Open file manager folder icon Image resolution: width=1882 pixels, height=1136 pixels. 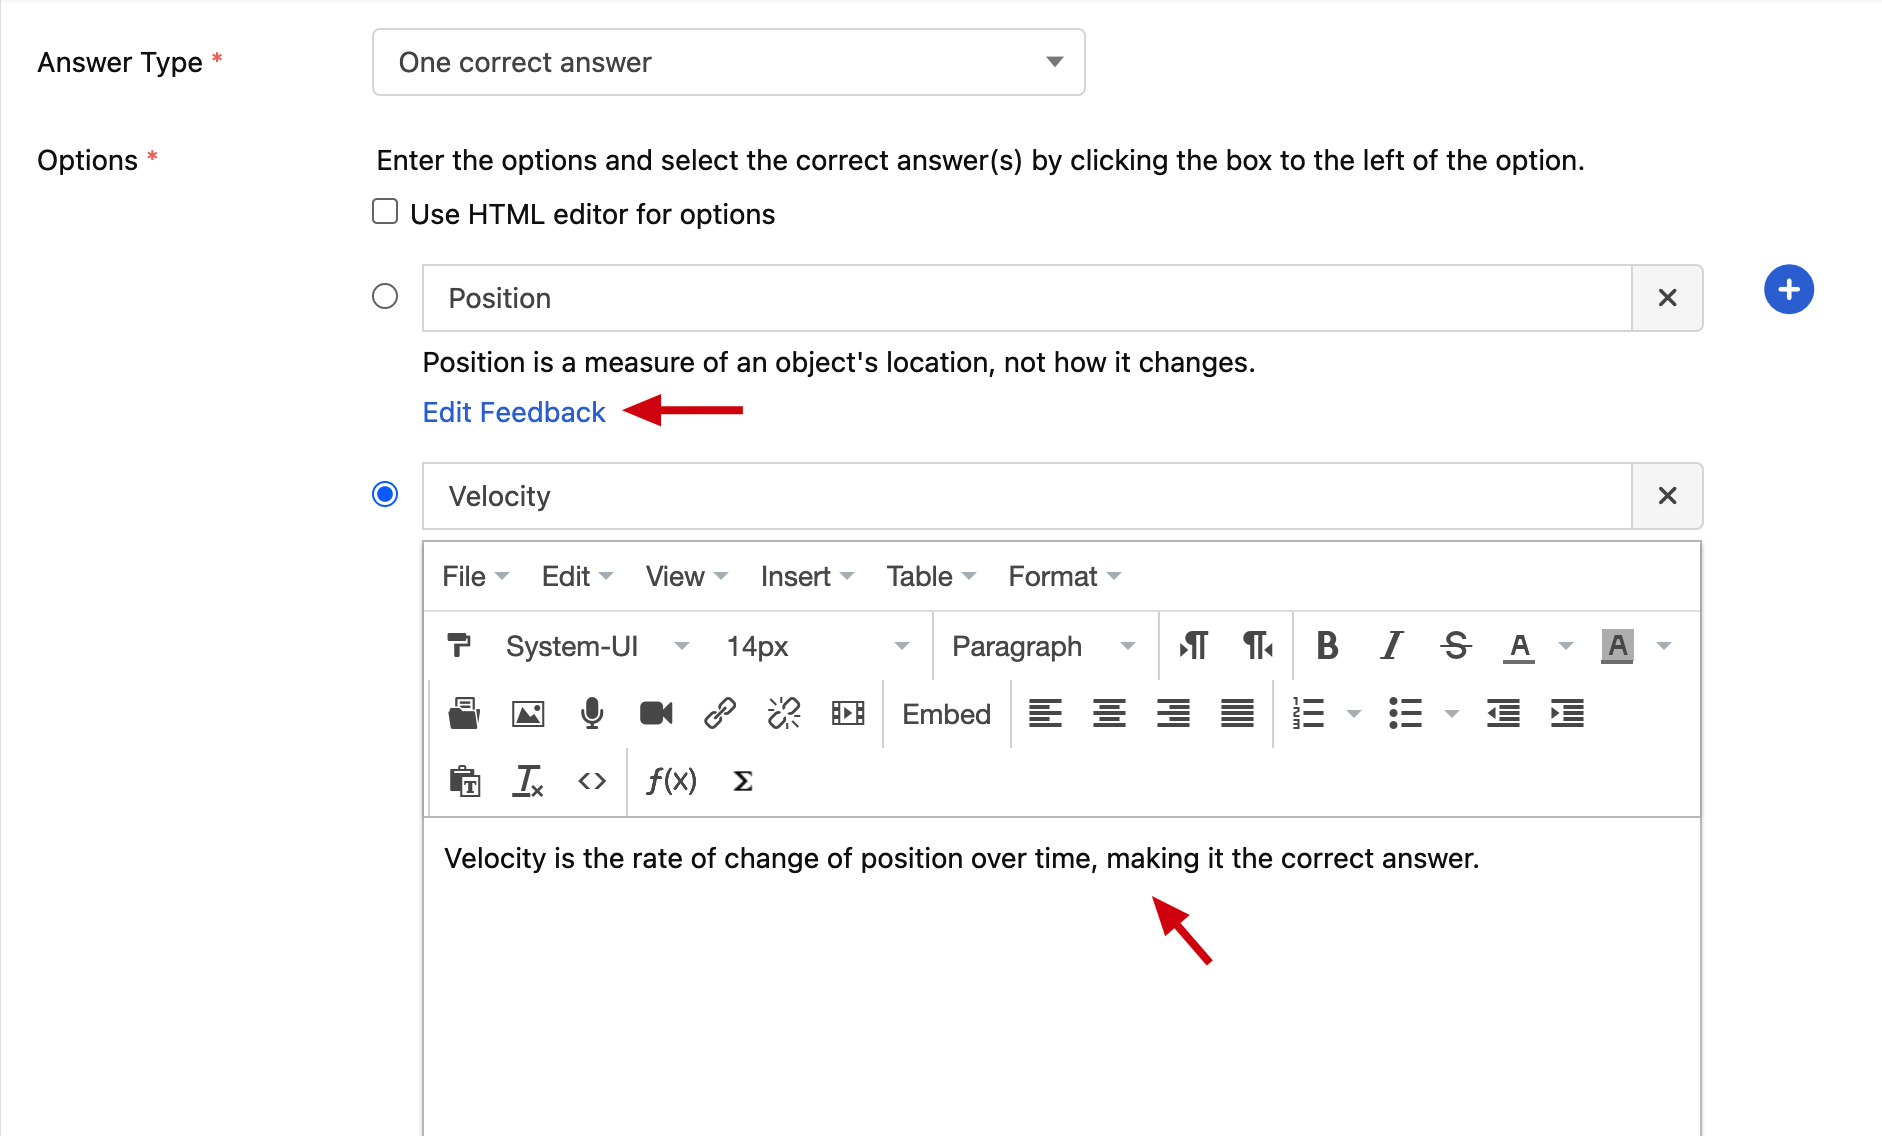pos(464,713)
